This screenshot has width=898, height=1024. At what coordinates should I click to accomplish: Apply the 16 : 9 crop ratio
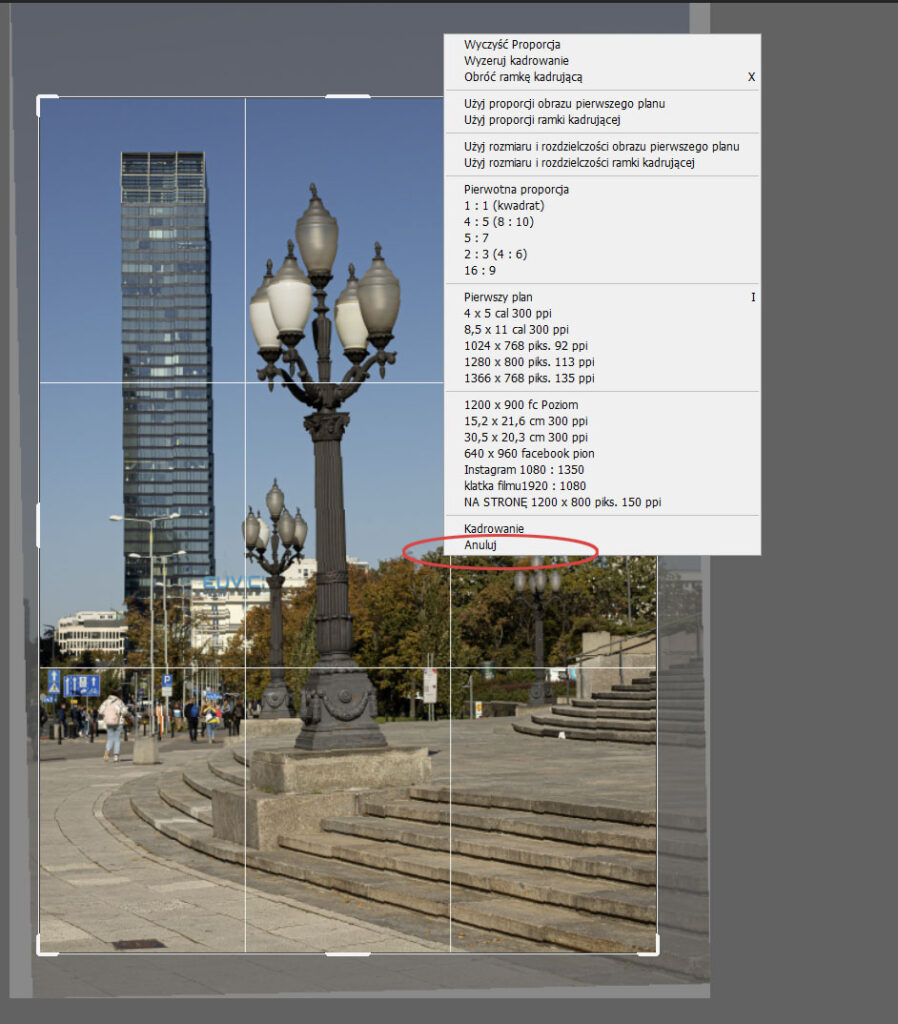tap(480, 270)
